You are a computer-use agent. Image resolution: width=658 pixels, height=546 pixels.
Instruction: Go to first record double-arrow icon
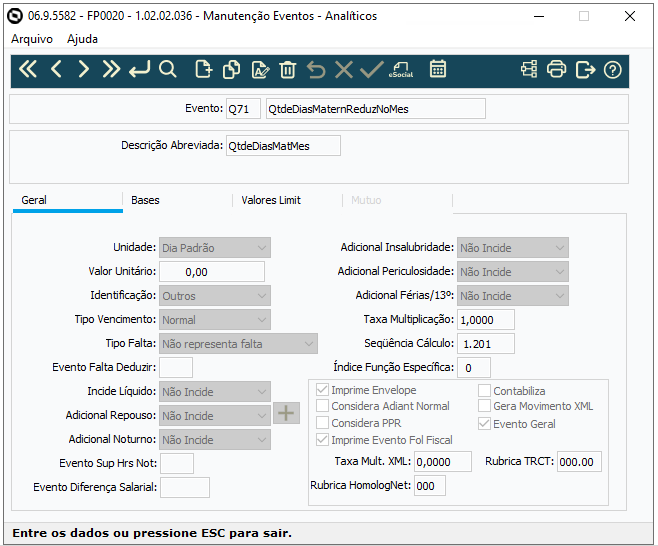[x=28, y=69]
